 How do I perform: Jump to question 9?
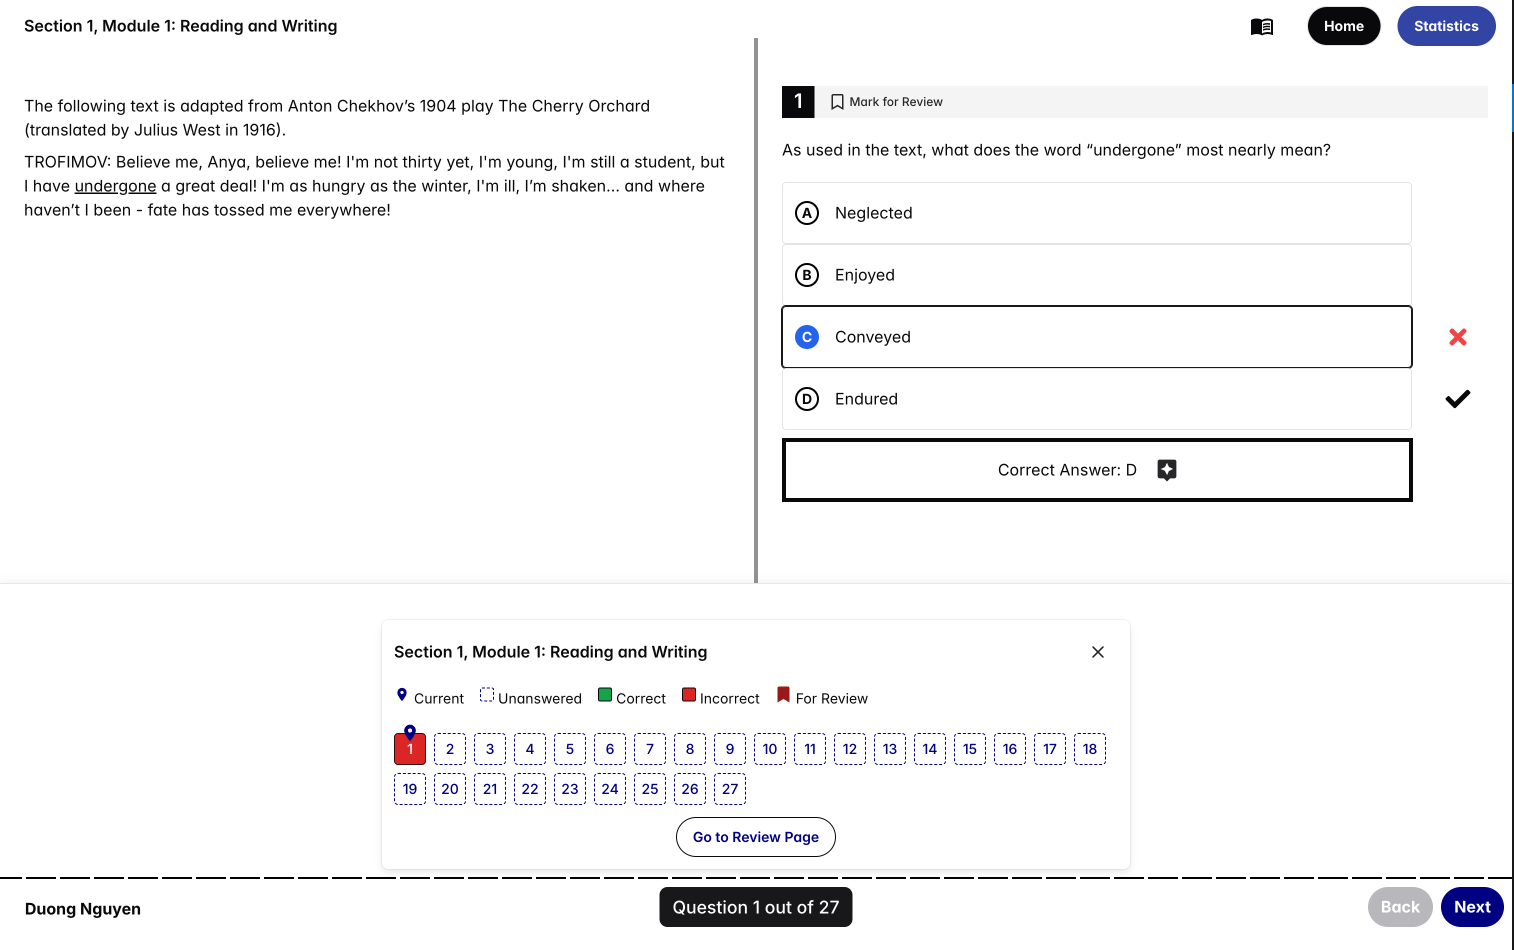[730, 749]
